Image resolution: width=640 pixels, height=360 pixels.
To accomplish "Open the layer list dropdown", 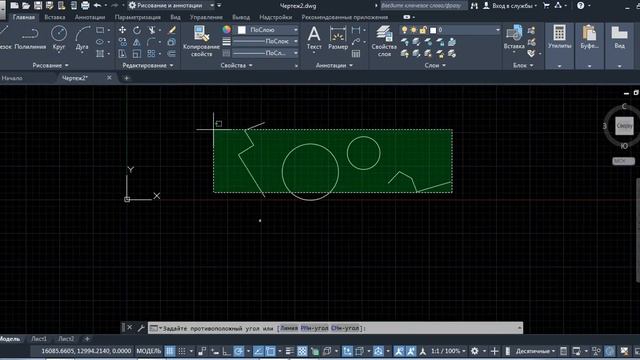I will [450, 30].
